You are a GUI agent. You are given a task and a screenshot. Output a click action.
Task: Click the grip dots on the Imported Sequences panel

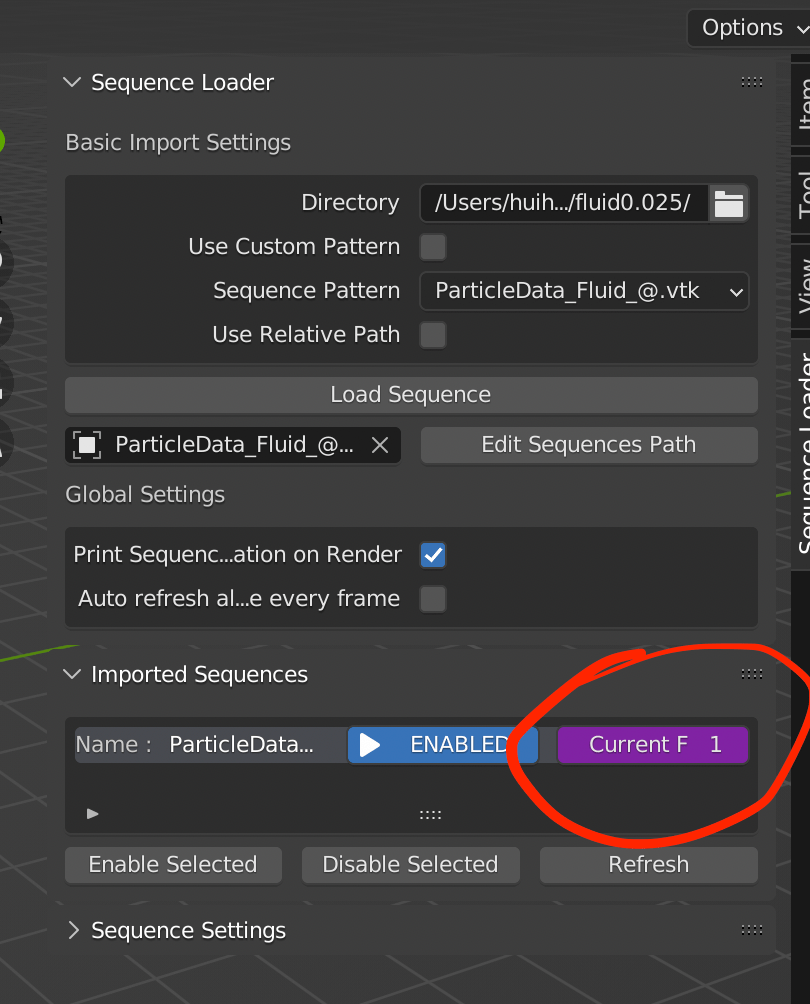coord(751,674)
